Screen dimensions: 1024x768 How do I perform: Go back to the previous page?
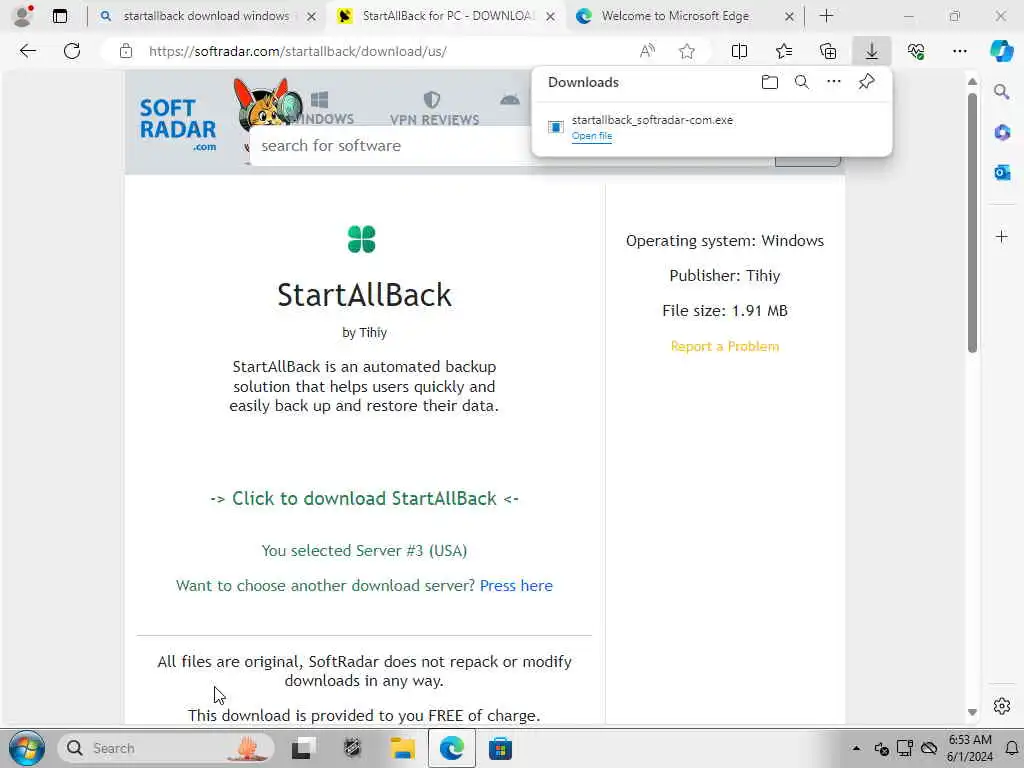click(x=27, y=51)
